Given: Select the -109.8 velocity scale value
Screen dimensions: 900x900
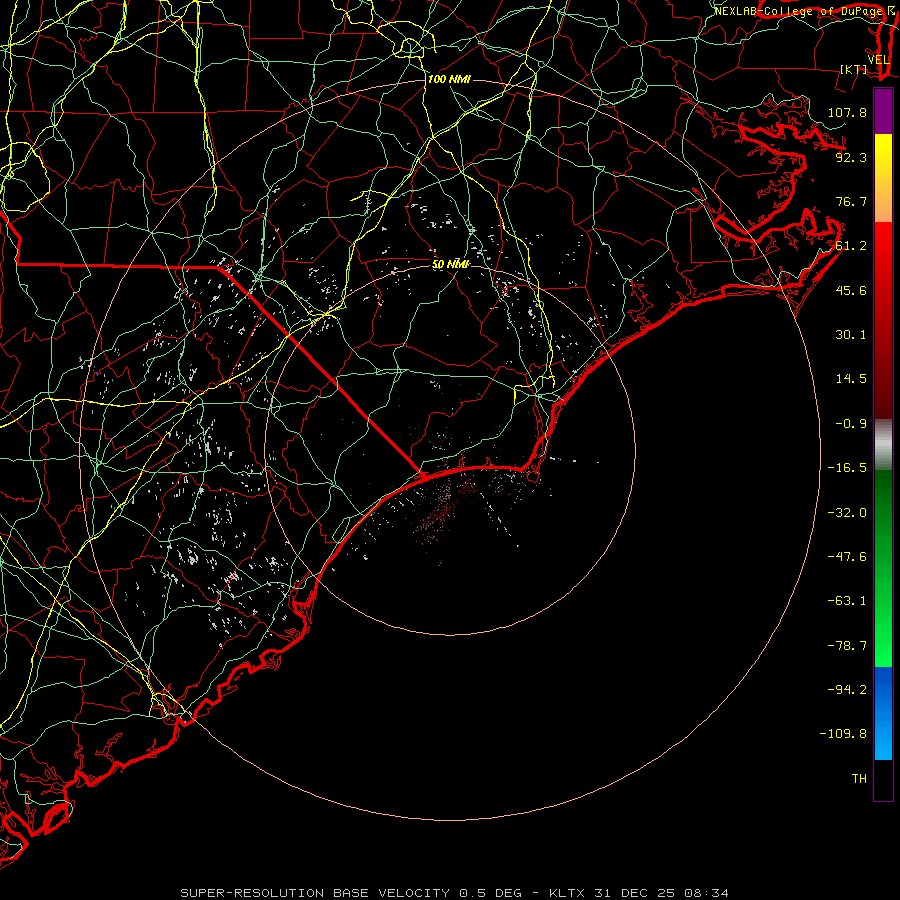Looking at the screenshot, I should click(x=843, y=734).
